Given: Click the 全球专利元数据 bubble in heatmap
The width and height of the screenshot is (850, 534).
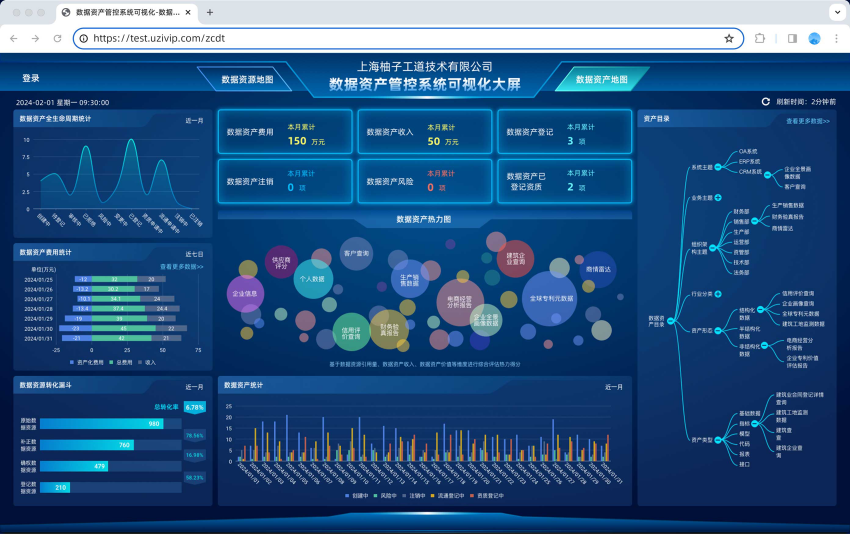Looking at the screenshot, I should click(x=550, y=298).
